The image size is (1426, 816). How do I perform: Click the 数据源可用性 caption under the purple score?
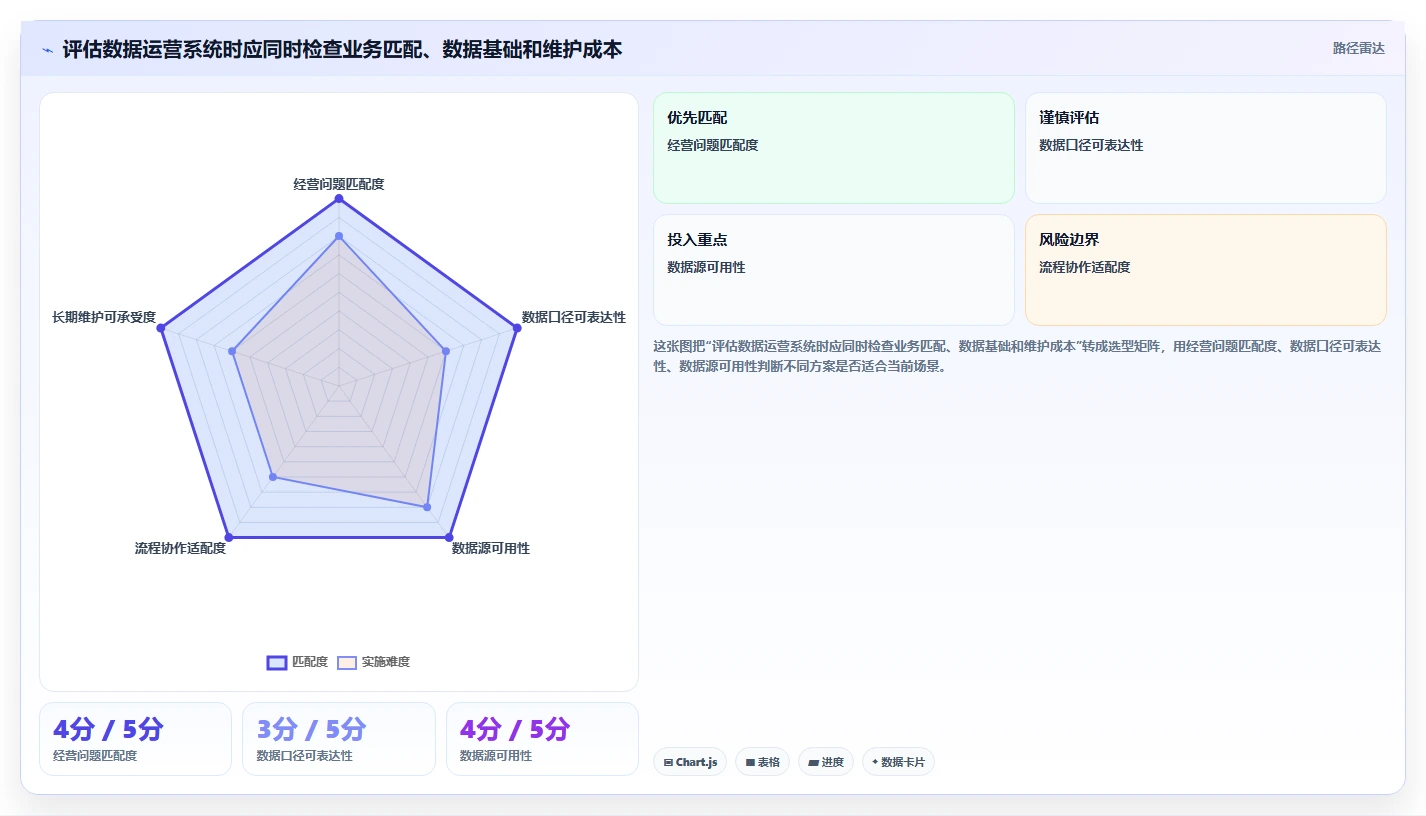[496, 756]
